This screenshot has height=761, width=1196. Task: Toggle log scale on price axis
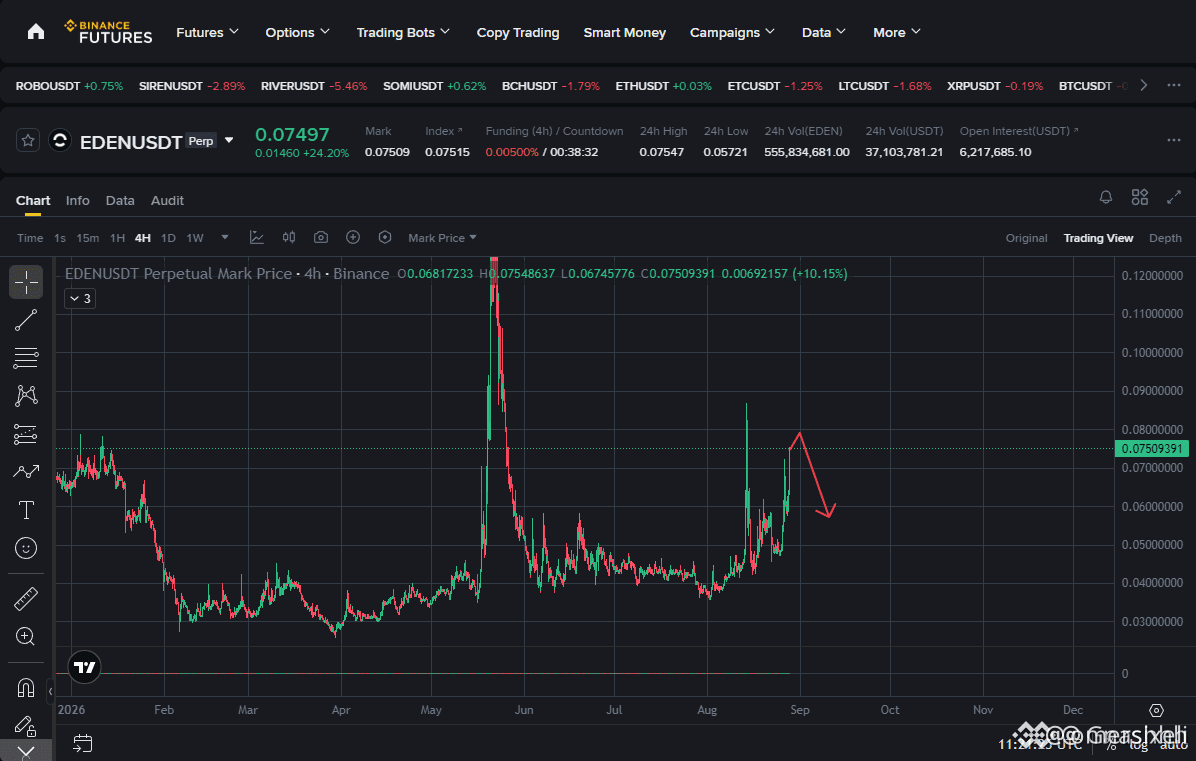click(x=1139, y=745)
